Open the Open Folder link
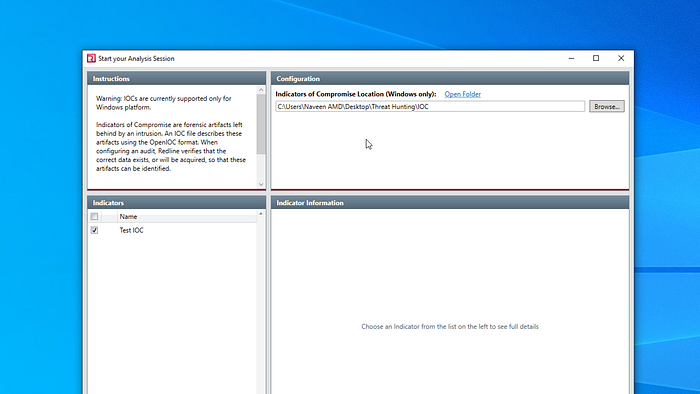 tap(462, 94)
